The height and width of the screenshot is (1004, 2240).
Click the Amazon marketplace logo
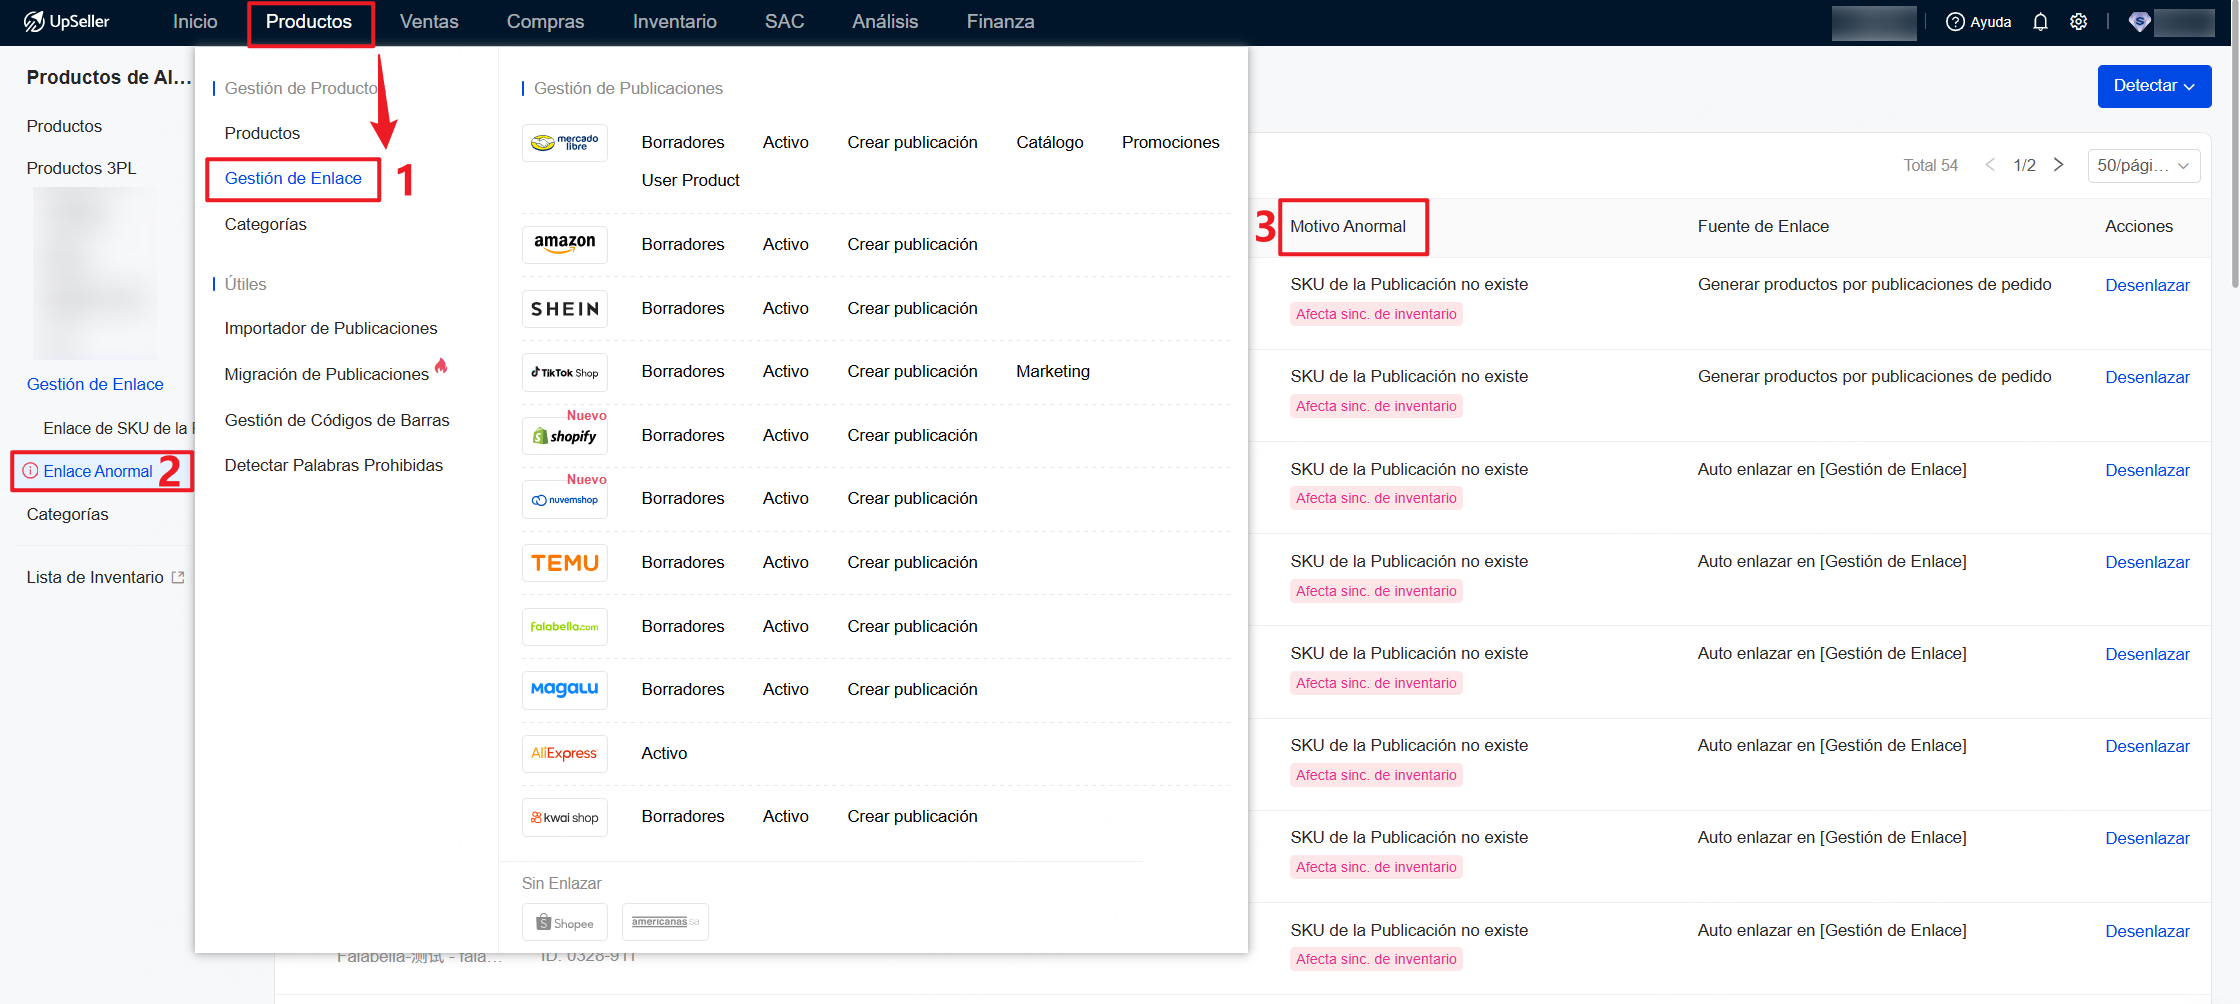(x=564, y=244)
